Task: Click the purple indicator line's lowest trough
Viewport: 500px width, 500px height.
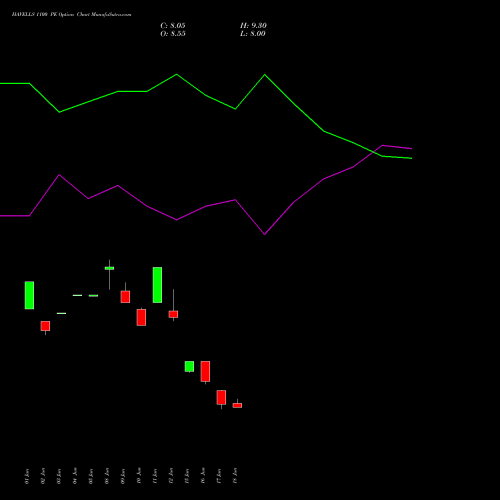Action: 265,234
